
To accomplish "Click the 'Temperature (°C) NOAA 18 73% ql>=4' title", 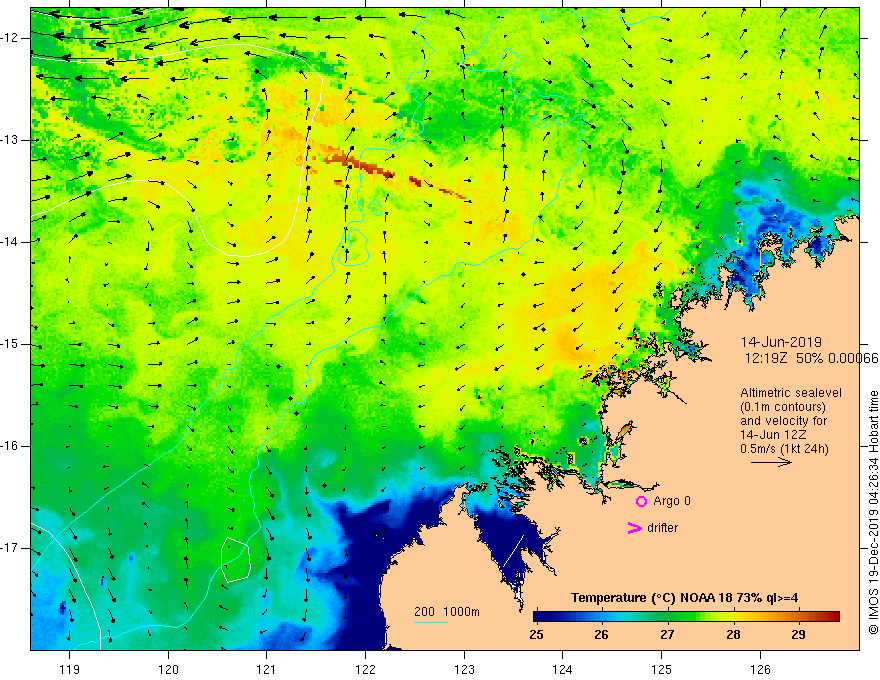I will click(685, 598).
